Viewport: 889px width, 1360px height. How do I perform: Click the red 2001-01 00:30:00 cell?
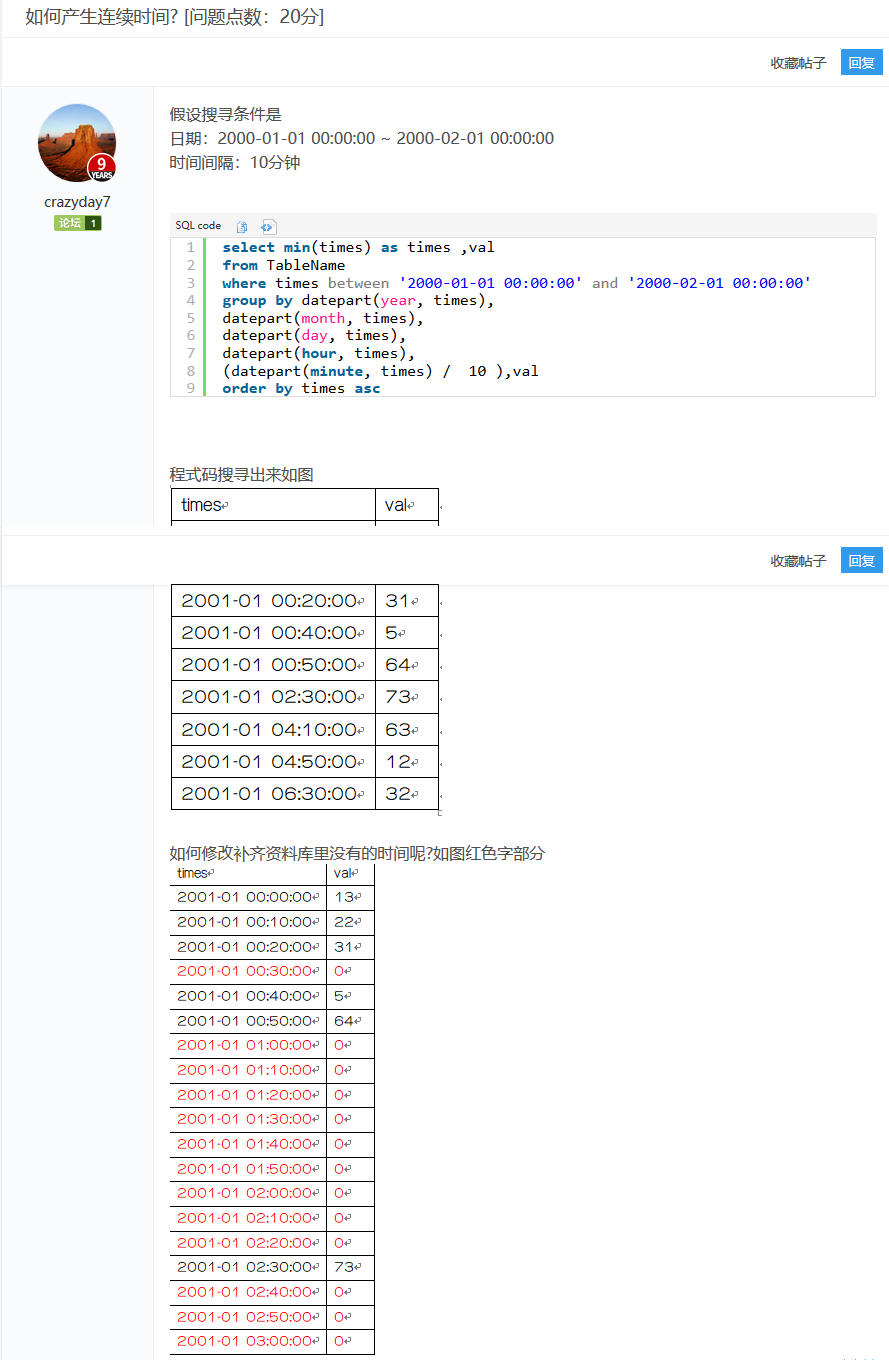click(x=247, y=971)
